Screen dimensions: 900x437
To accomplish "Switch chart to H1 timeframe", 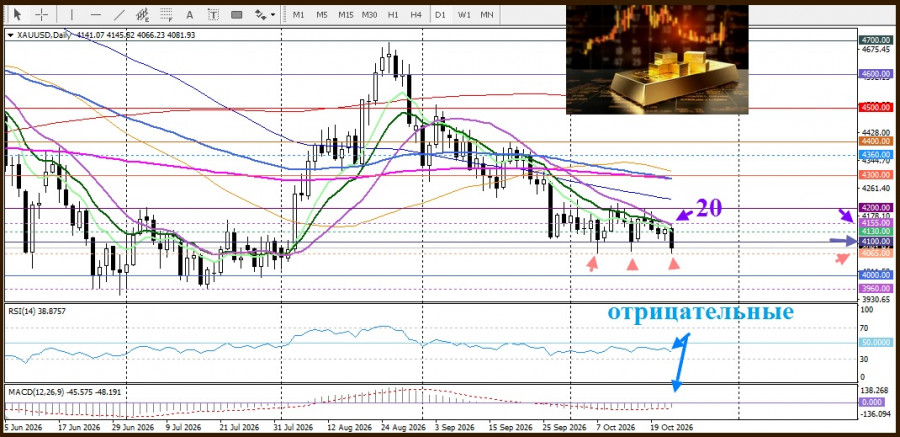I will pos(393,15).
